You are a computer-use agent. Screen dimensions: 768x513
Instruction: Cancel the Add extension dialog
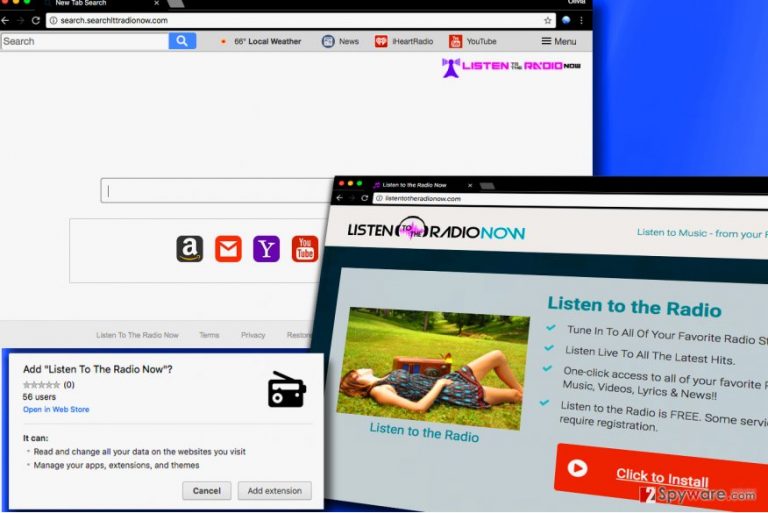207,490
